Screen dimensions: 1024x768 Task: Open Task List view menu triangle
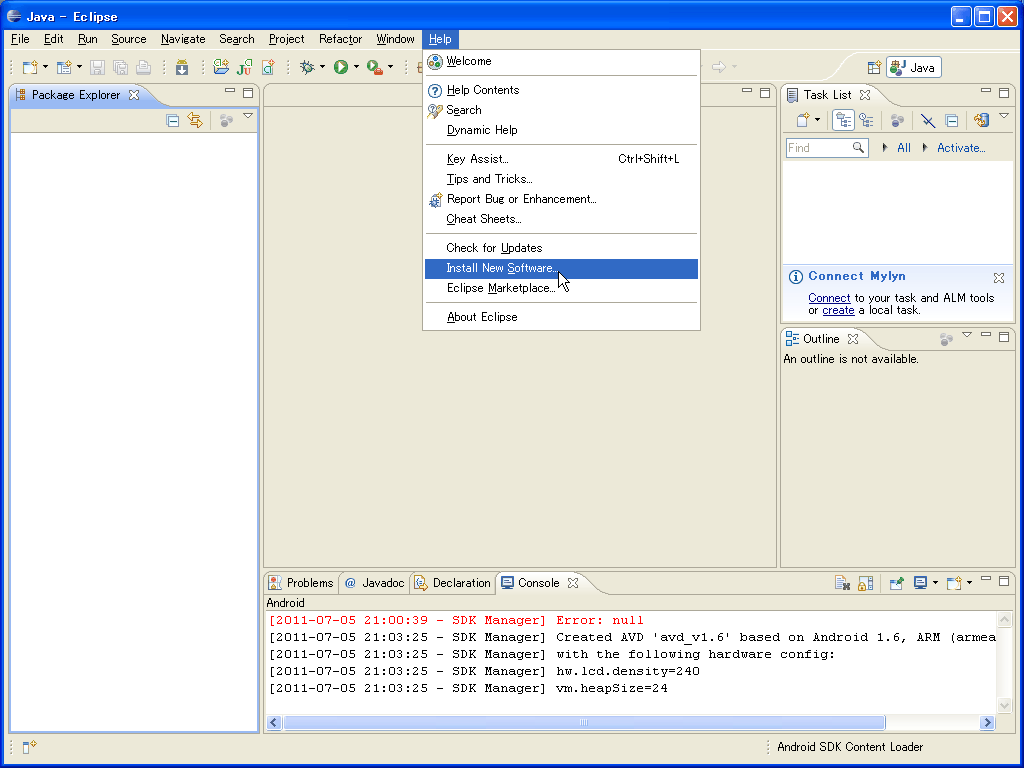pos(1004,116)
